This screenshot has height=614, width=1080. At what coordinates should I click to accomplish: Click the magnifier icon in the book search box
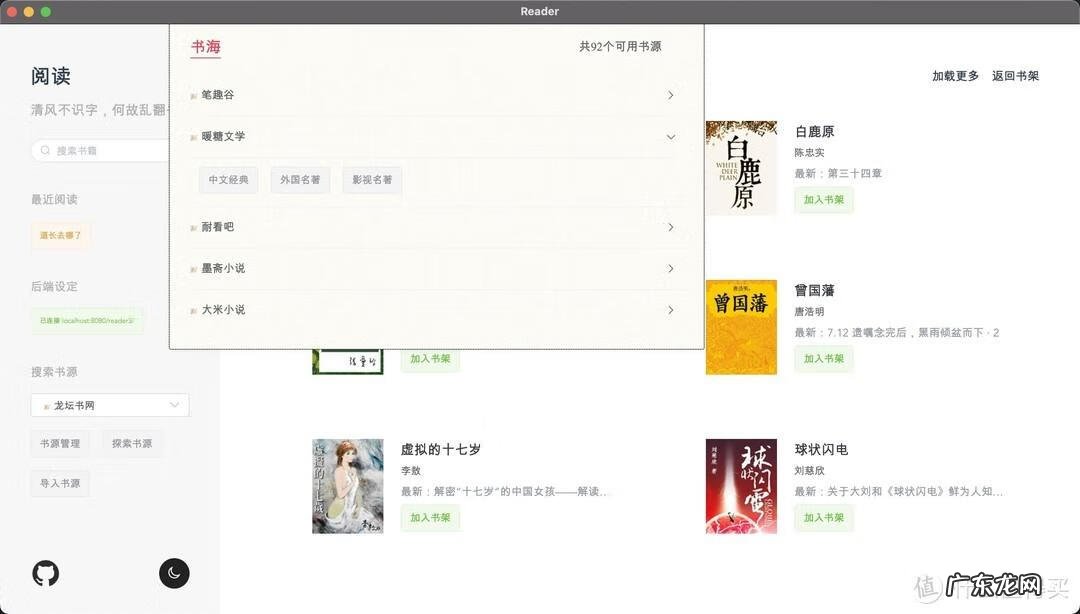tap(44, 150)
